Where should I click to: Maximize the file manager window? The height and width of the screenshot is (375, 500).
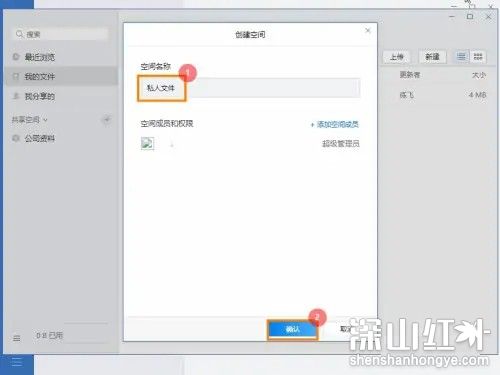[470, 16]
